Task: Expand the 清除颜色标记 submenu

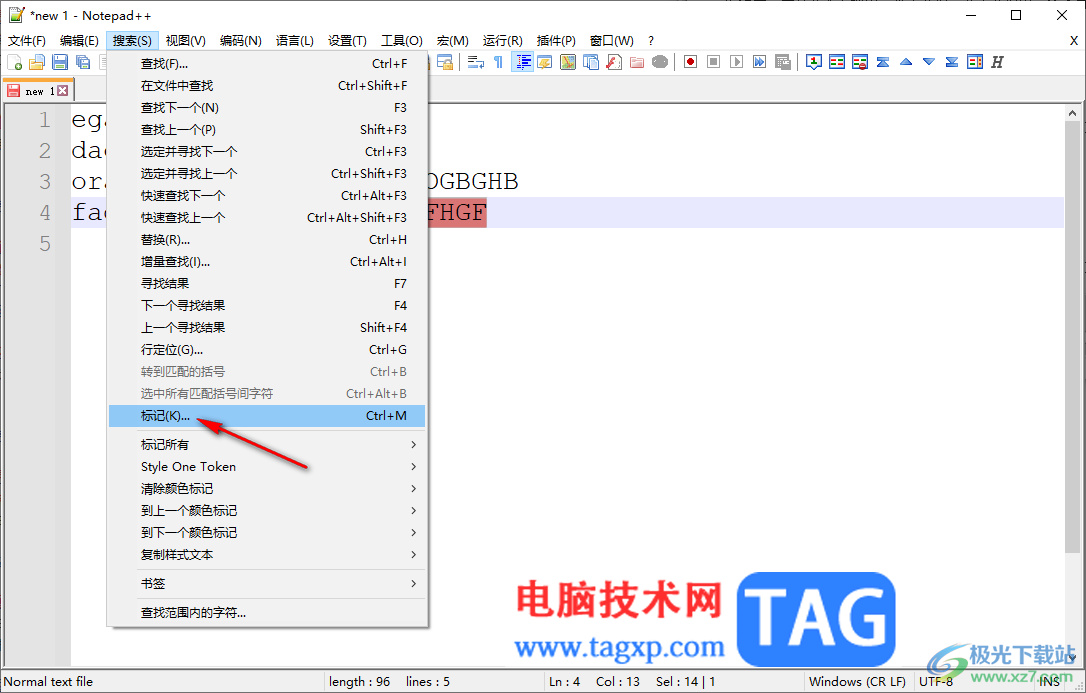Action: click(267, 489)
